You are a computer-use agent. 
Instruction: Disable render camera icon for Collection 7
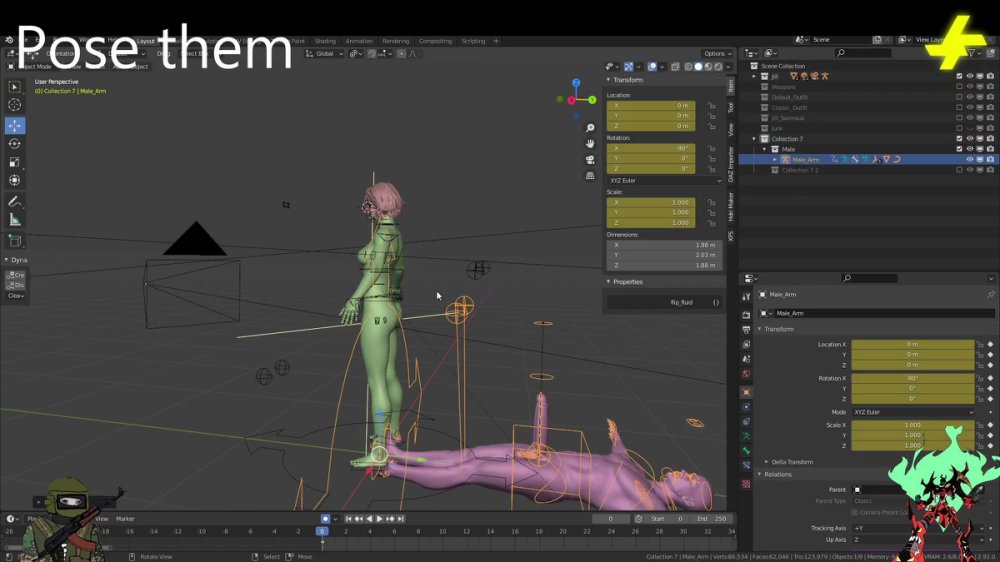click(x=990, y=138)
